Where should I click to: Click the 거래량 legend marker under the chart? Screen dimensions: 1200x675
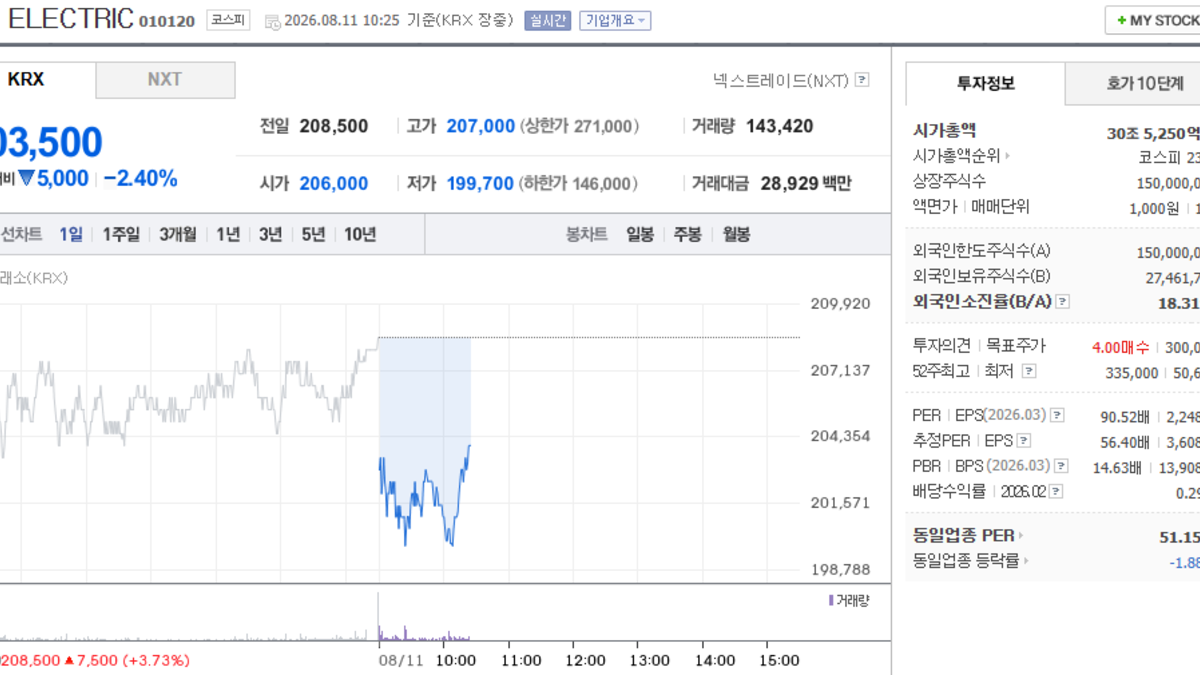830,600
